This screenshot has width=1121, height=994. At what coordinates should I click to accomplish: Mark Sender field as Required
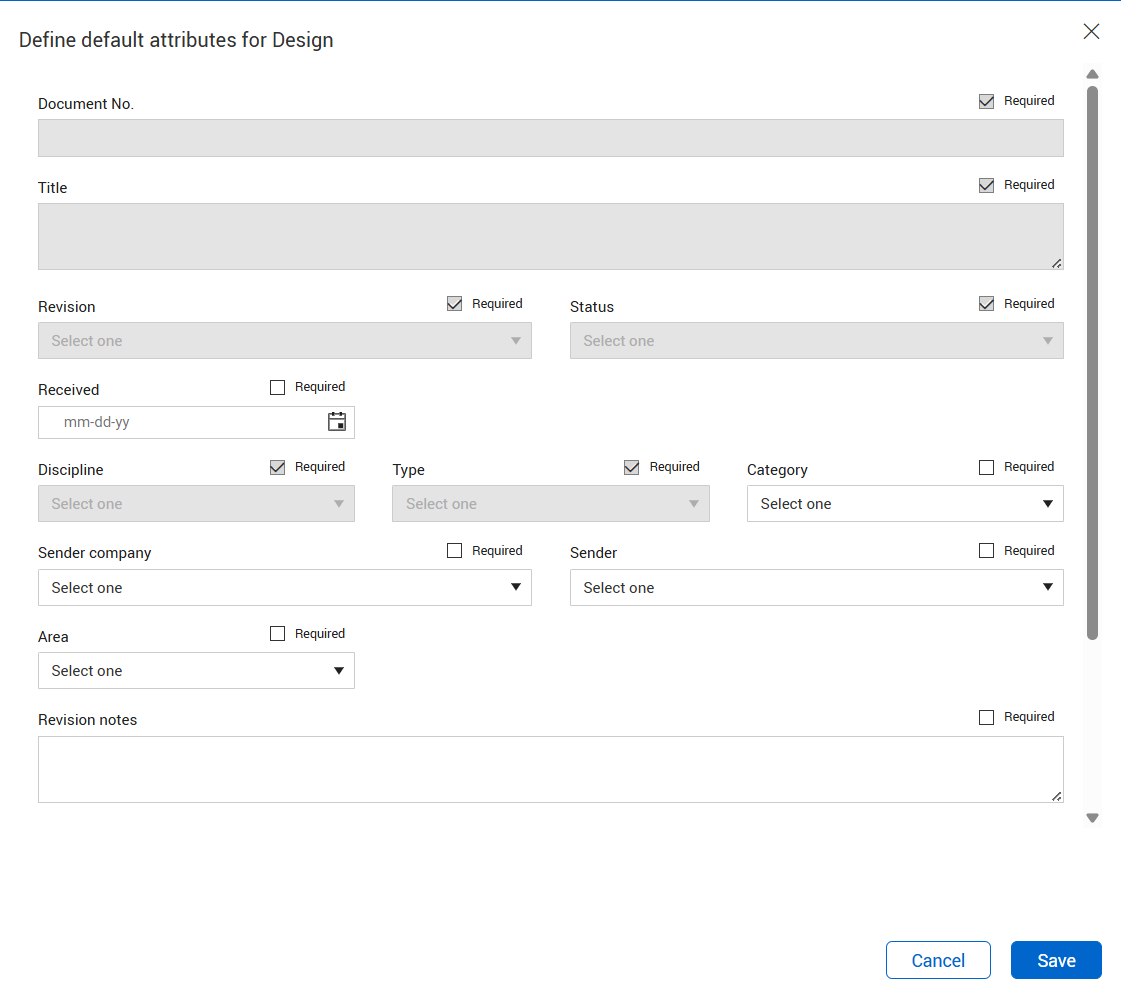[x=987, y=551]
